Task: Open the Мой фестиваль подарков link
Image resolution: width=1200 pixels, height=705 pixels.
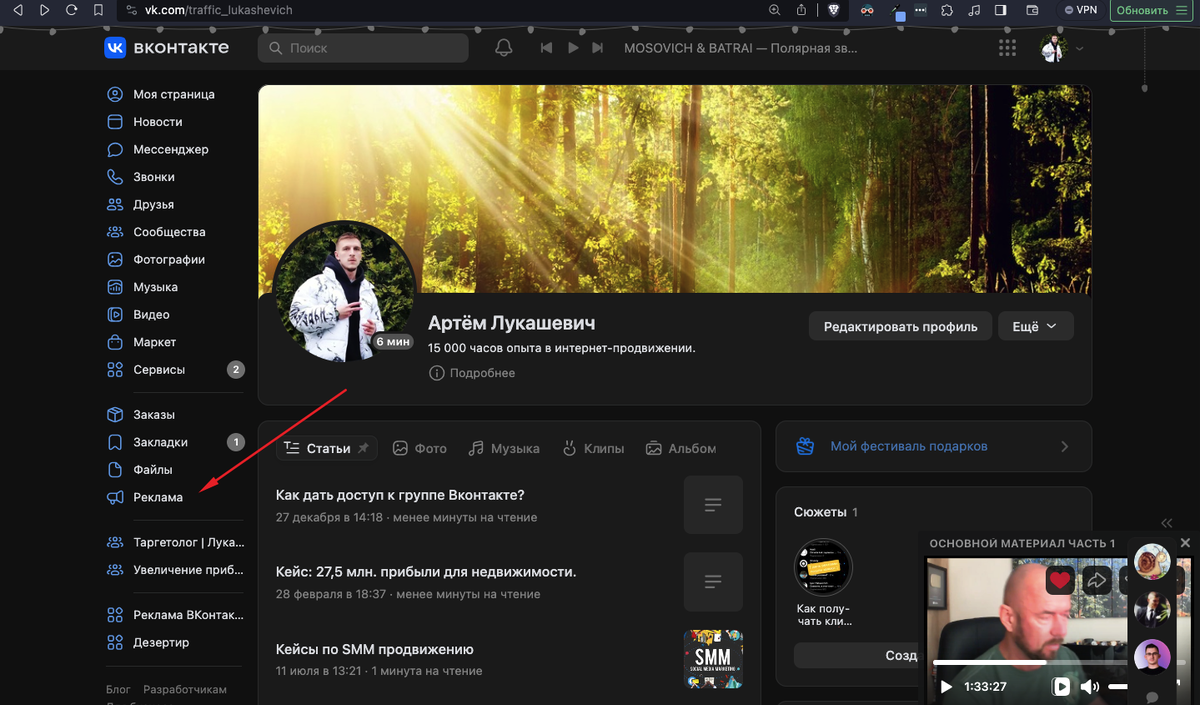Action: pyautogui.click(x=908, y=446)
